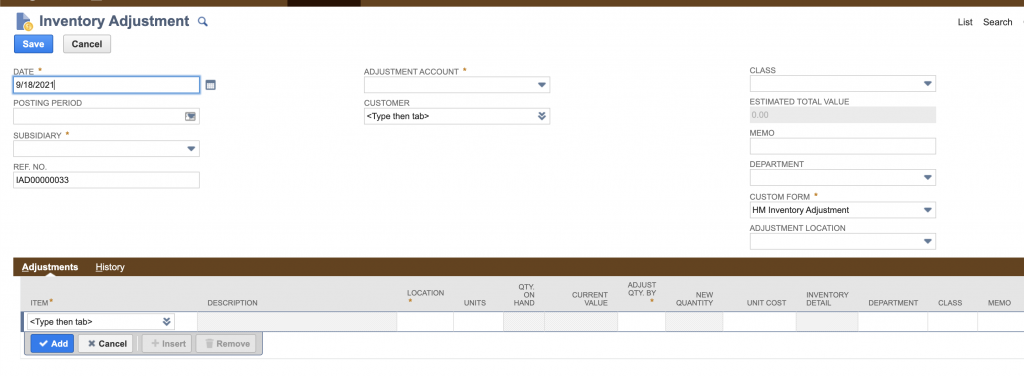This screenshot has width=1024, height=376.
Task: Click the Insert line button
Action: (167, 343)
